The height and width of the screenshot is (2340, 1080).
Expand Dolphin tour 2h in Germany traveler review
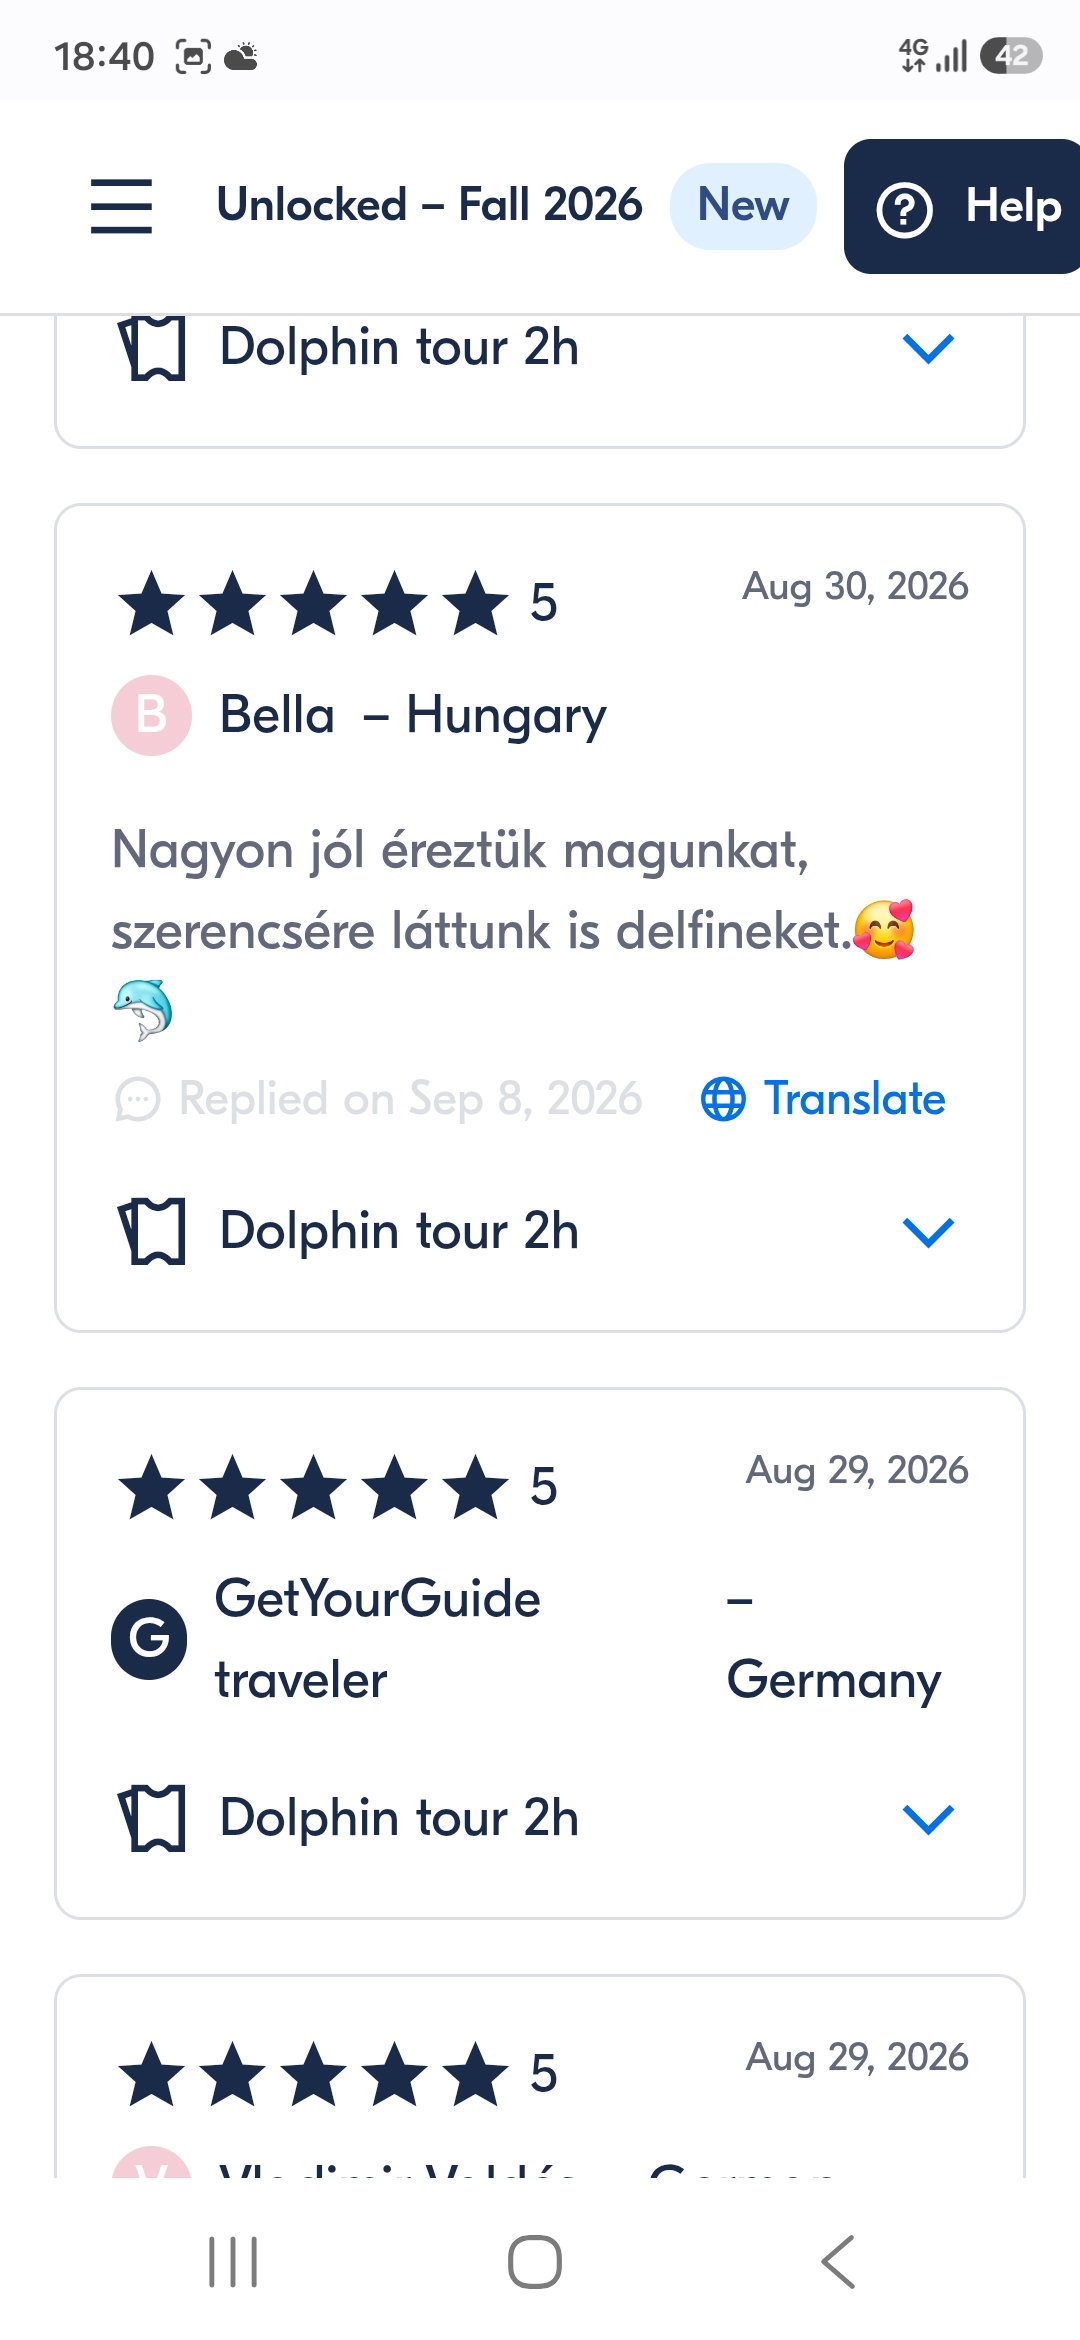[x=928, y=1819]
